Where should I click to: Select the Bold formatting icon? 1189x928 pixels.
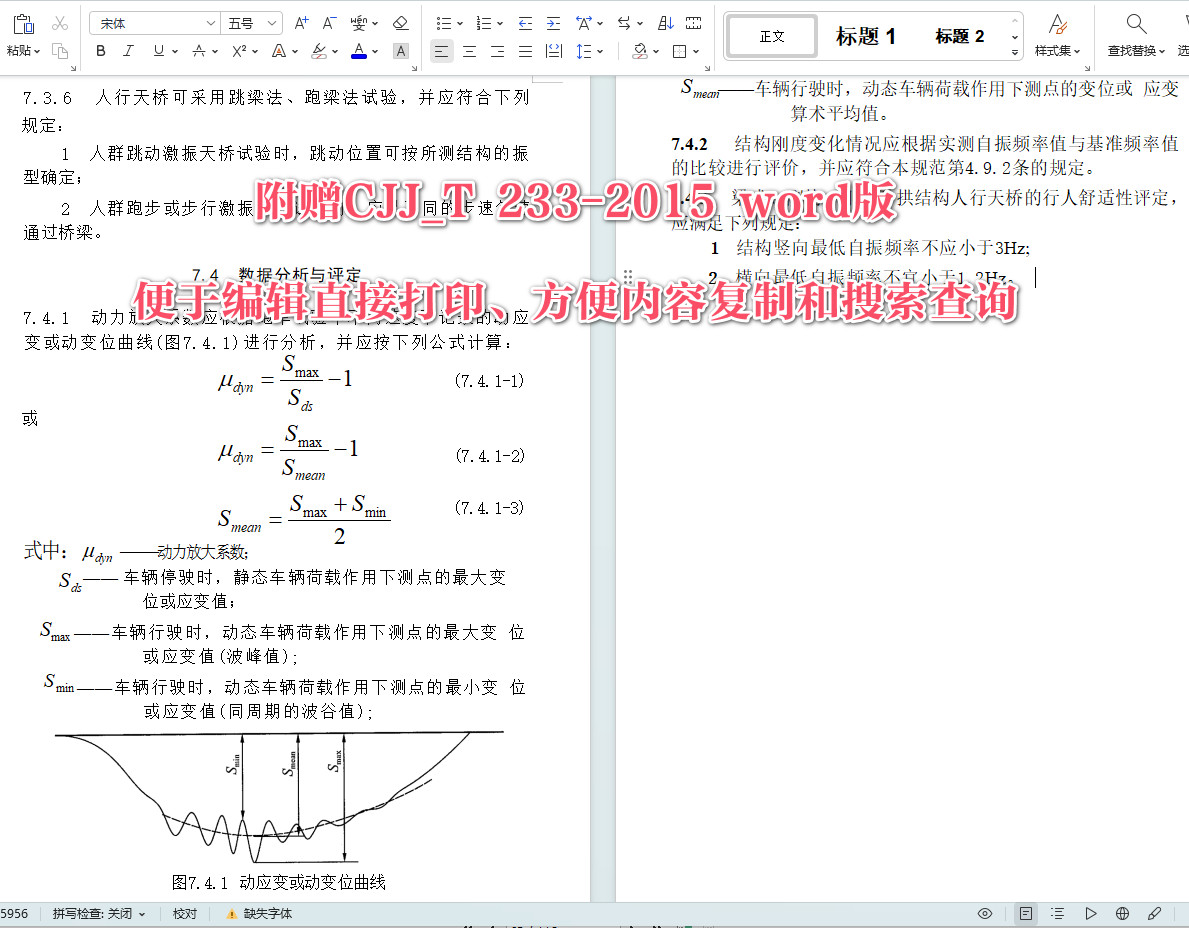pyautogui.click(x=102, y=51)
